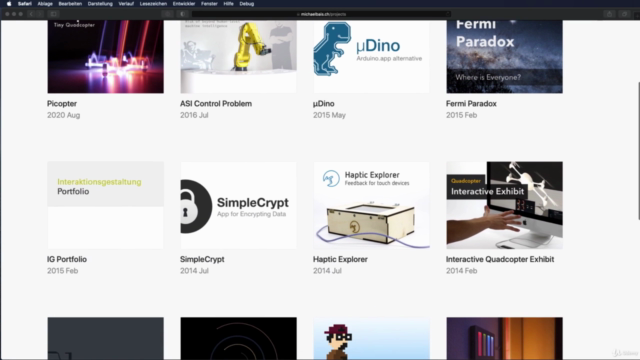
Task: Go back with Safari back arrow
Action: click(x=31, y=14)
